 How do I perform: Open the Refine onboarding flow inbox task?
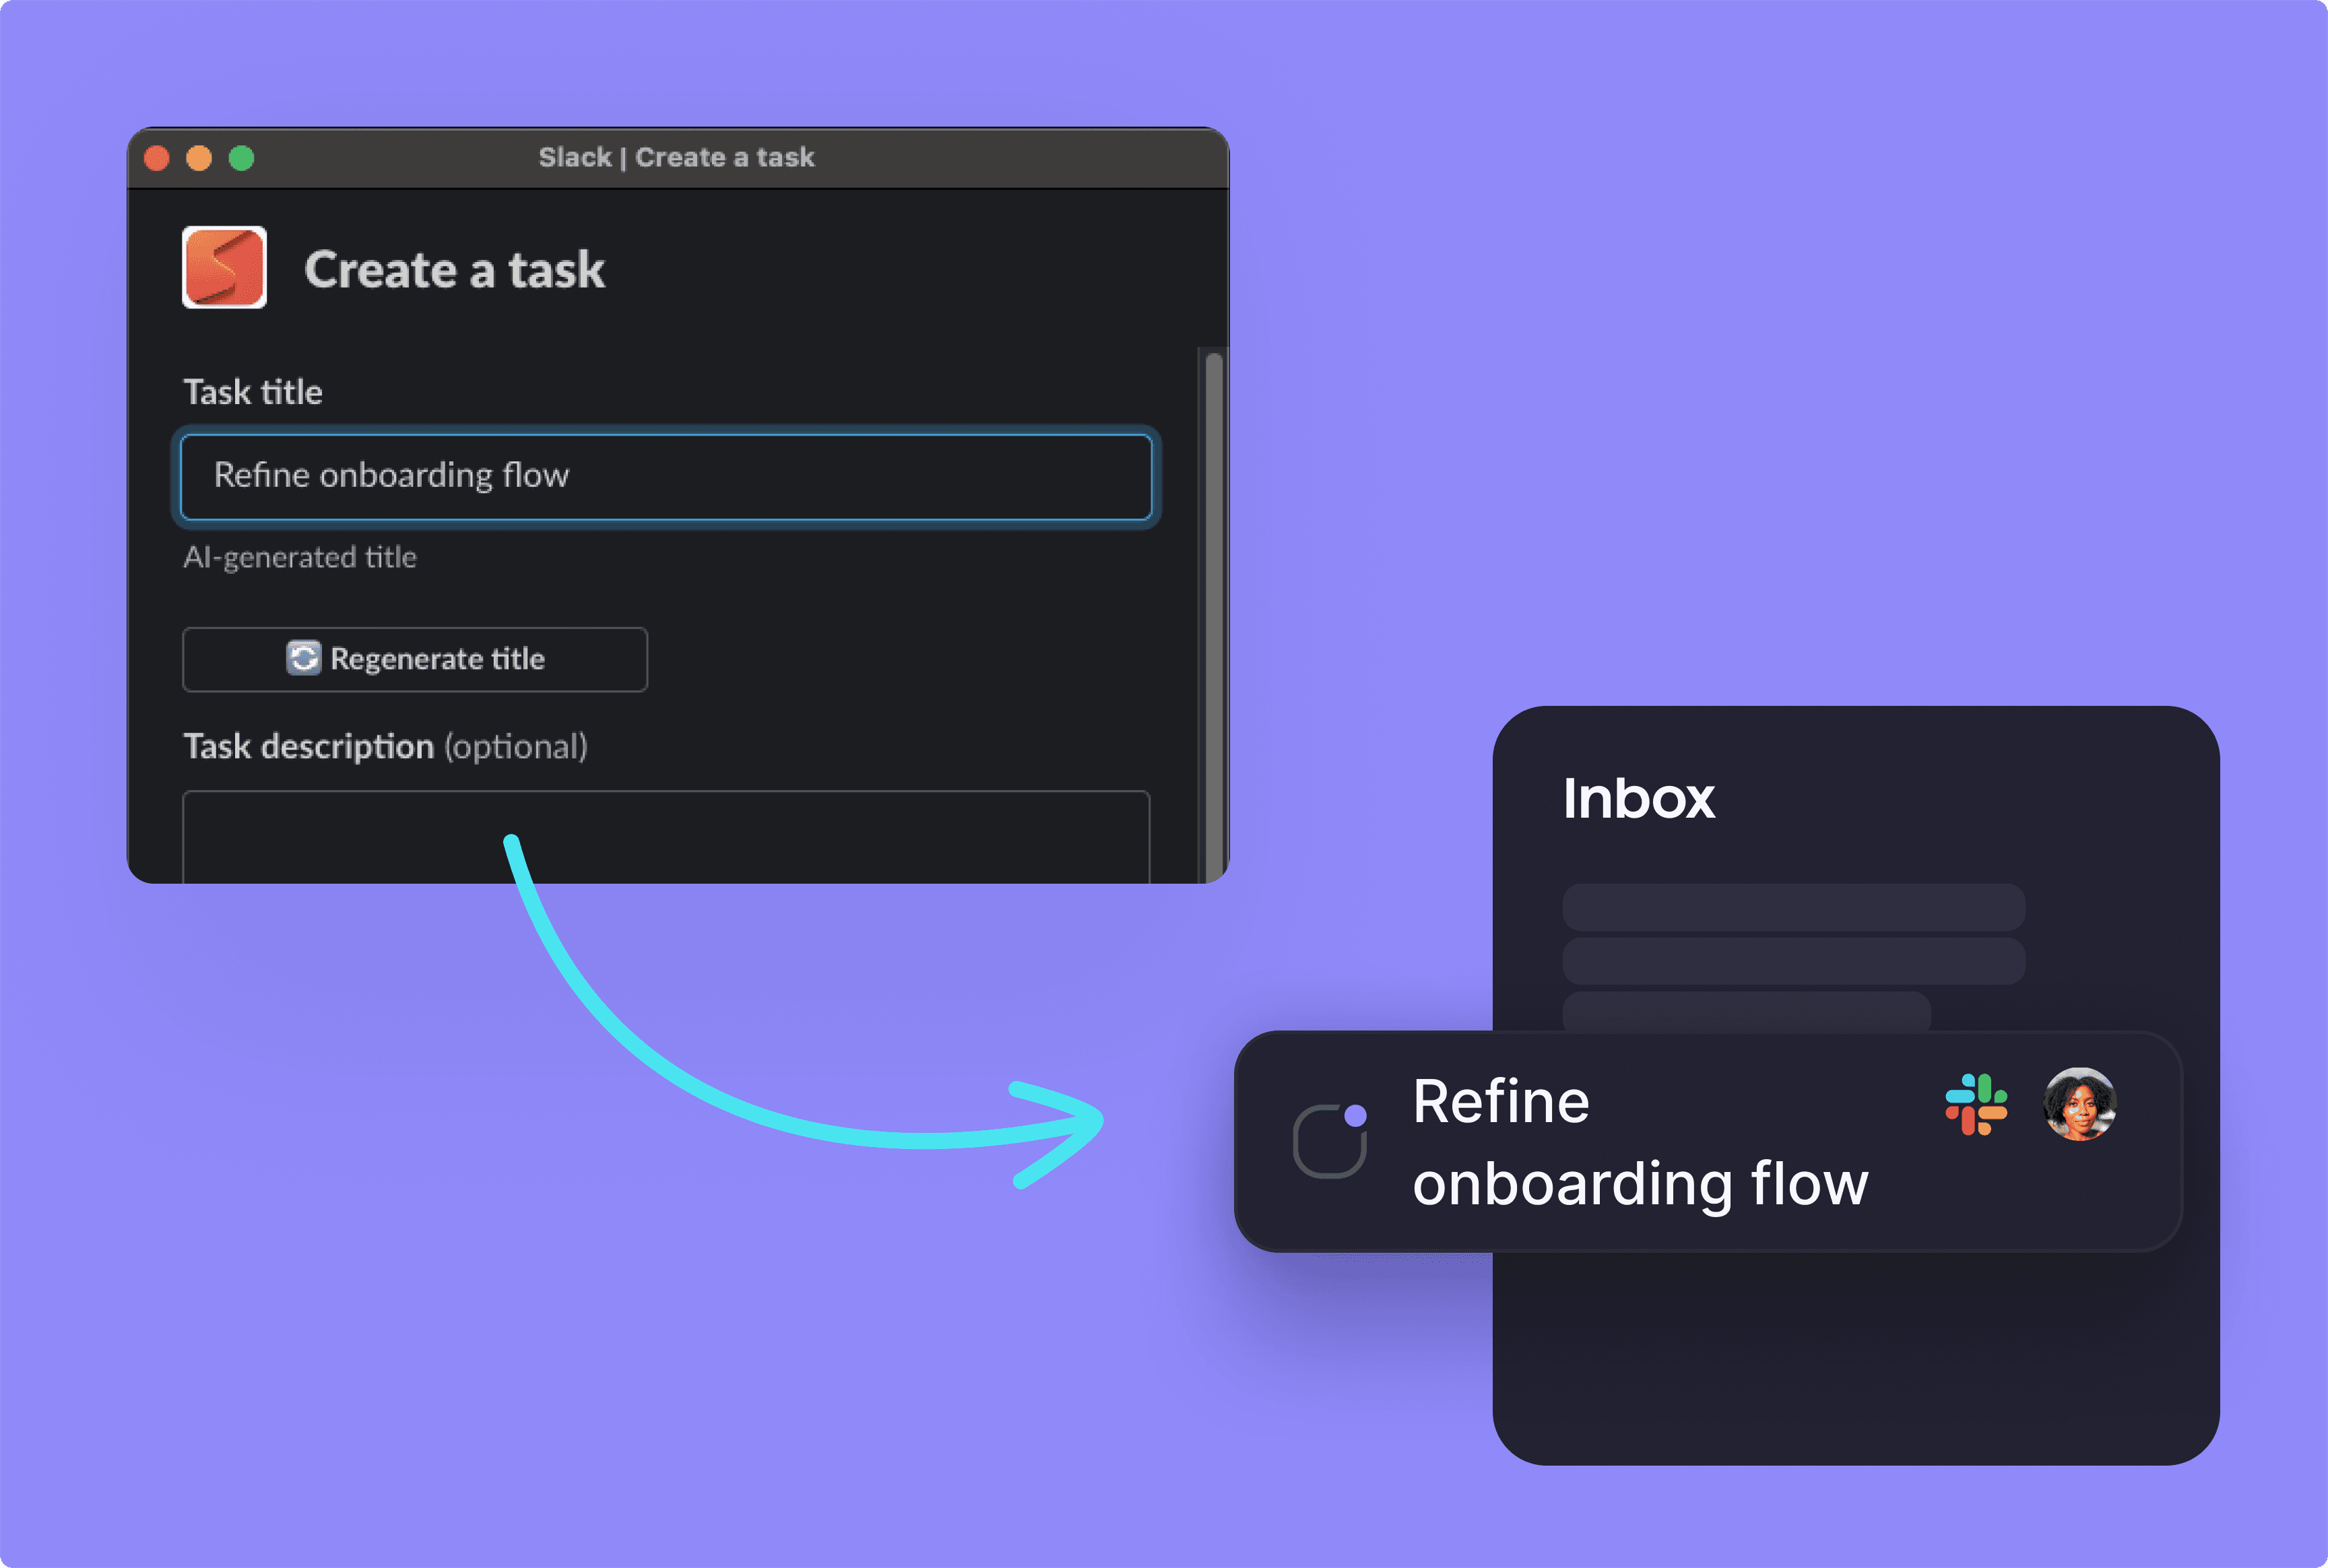(x=1708, y=1141)
